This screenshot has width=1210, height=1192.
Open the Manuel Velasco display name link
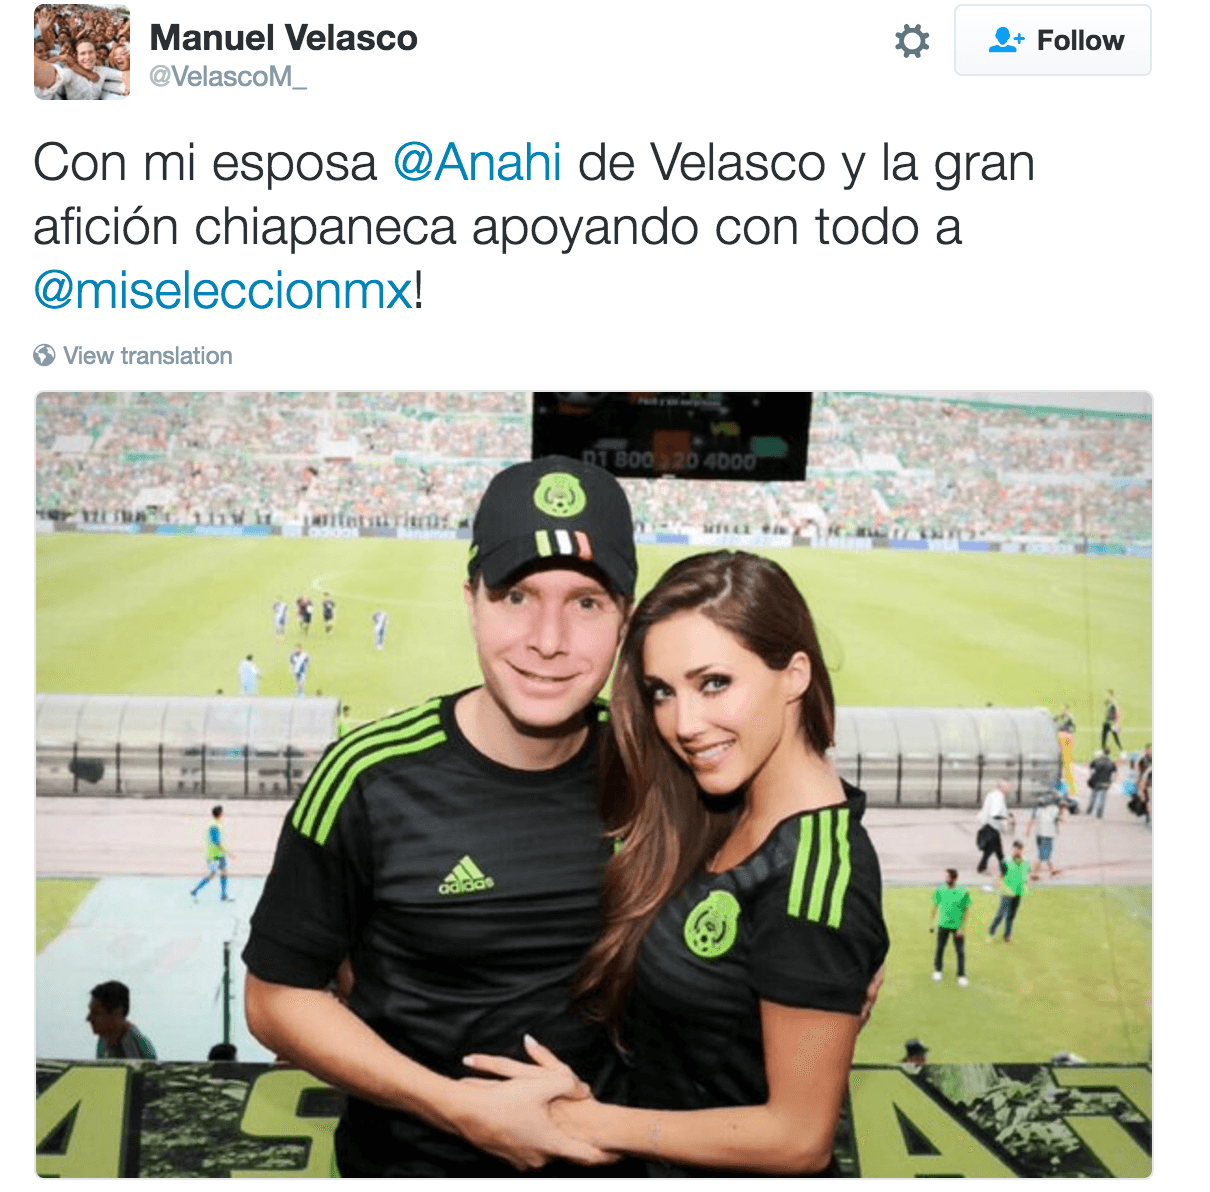283,38
